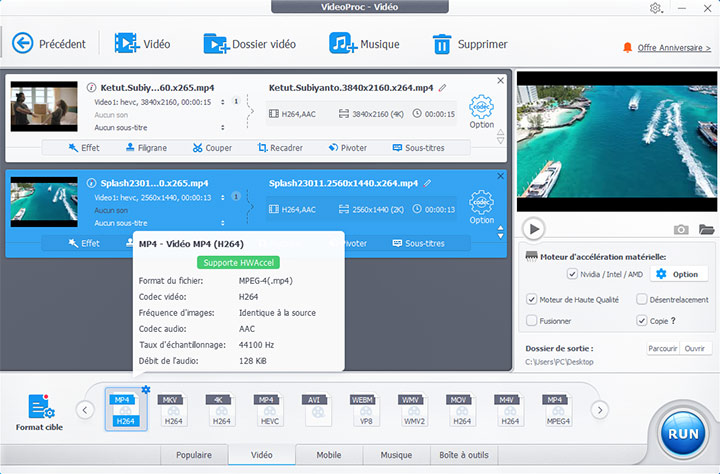Switch to Boîte à outils tab
Screen dimensions: 720x474
tap(464, 455)
